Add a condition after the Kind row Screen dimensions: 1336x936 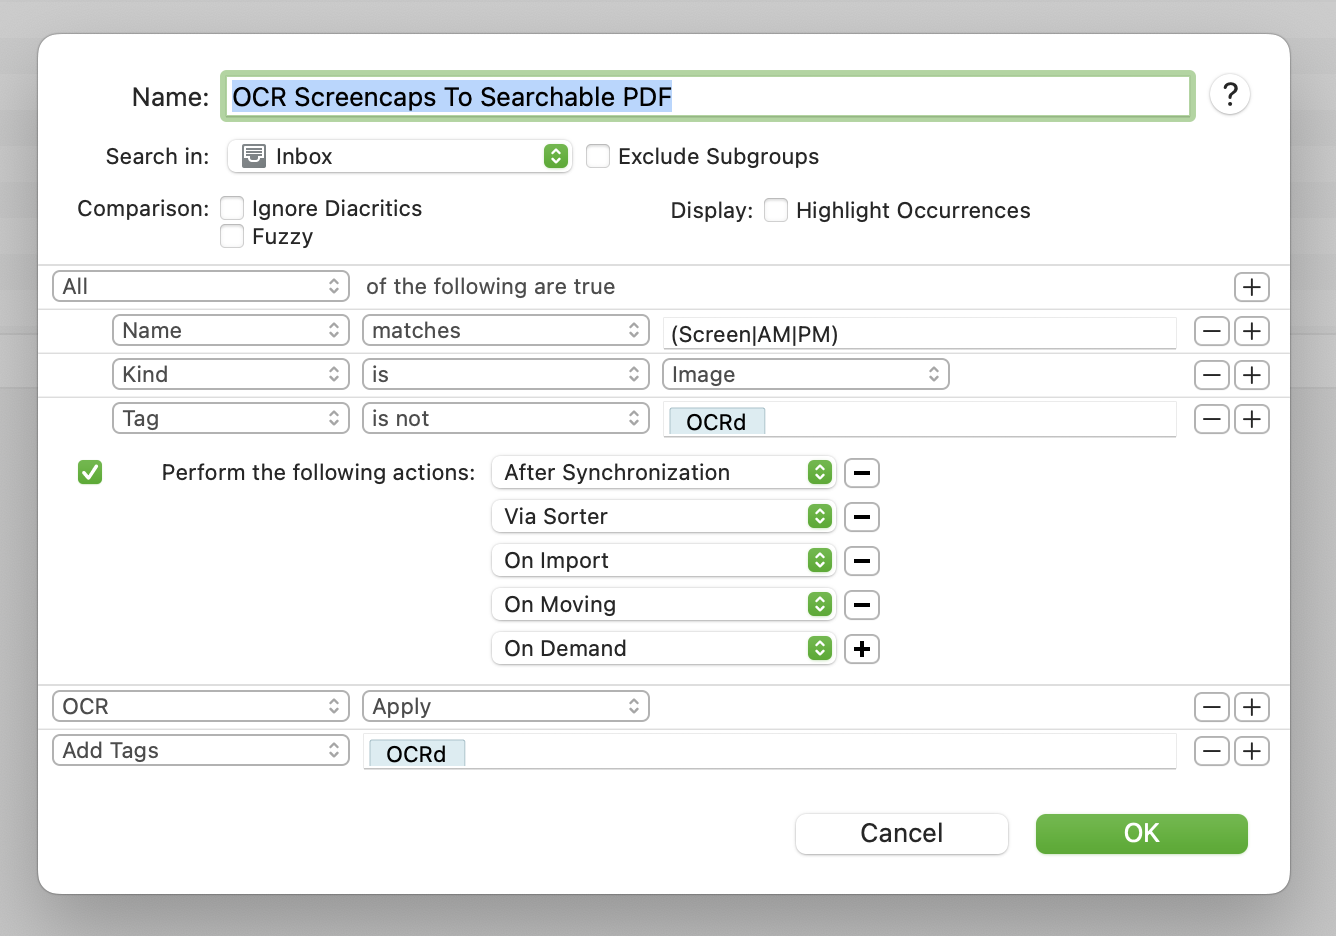coord(1251,375)
